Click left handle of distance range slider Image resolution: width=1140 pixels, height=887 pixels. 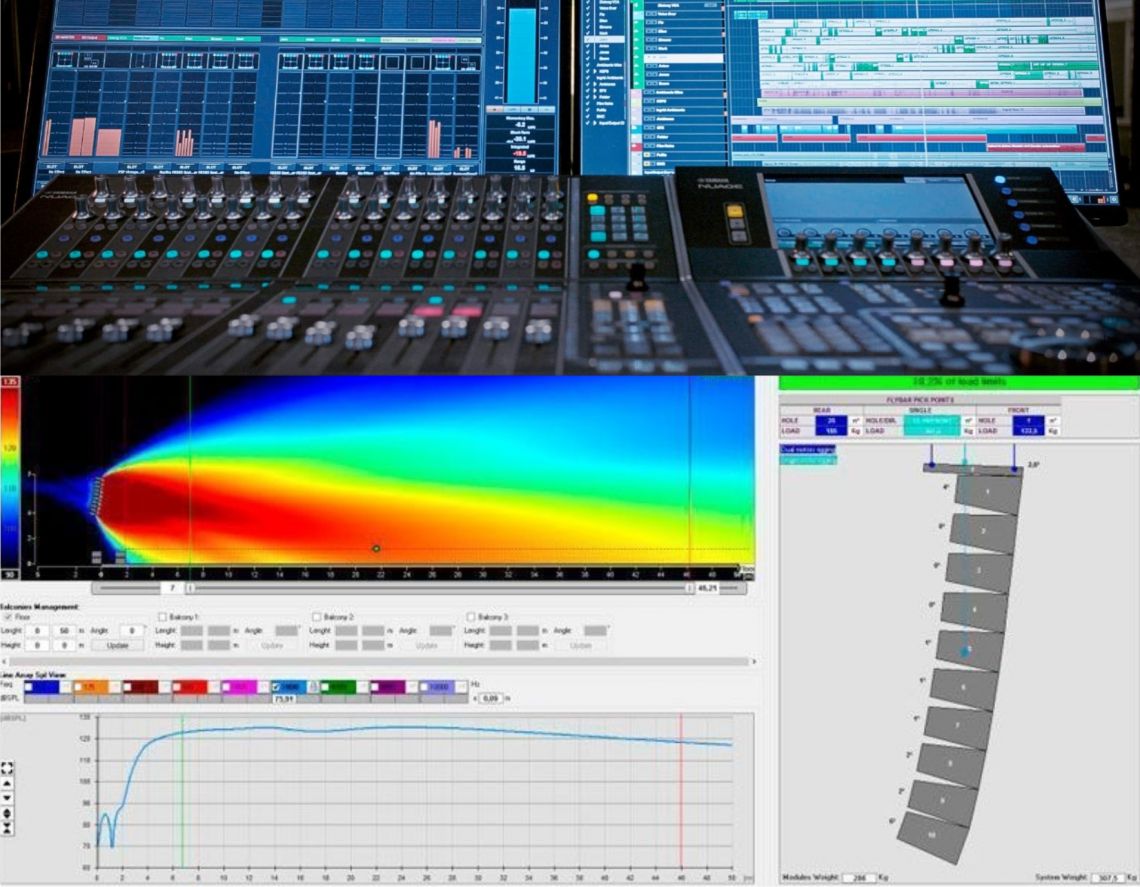(190, 588)
